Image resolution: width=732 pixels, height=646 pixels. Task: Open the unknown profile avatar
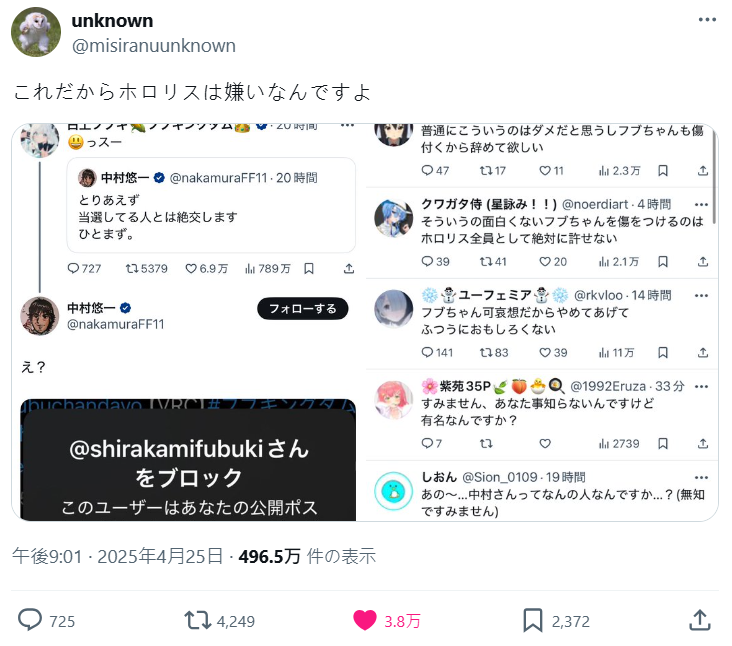(x=36, y=32)
